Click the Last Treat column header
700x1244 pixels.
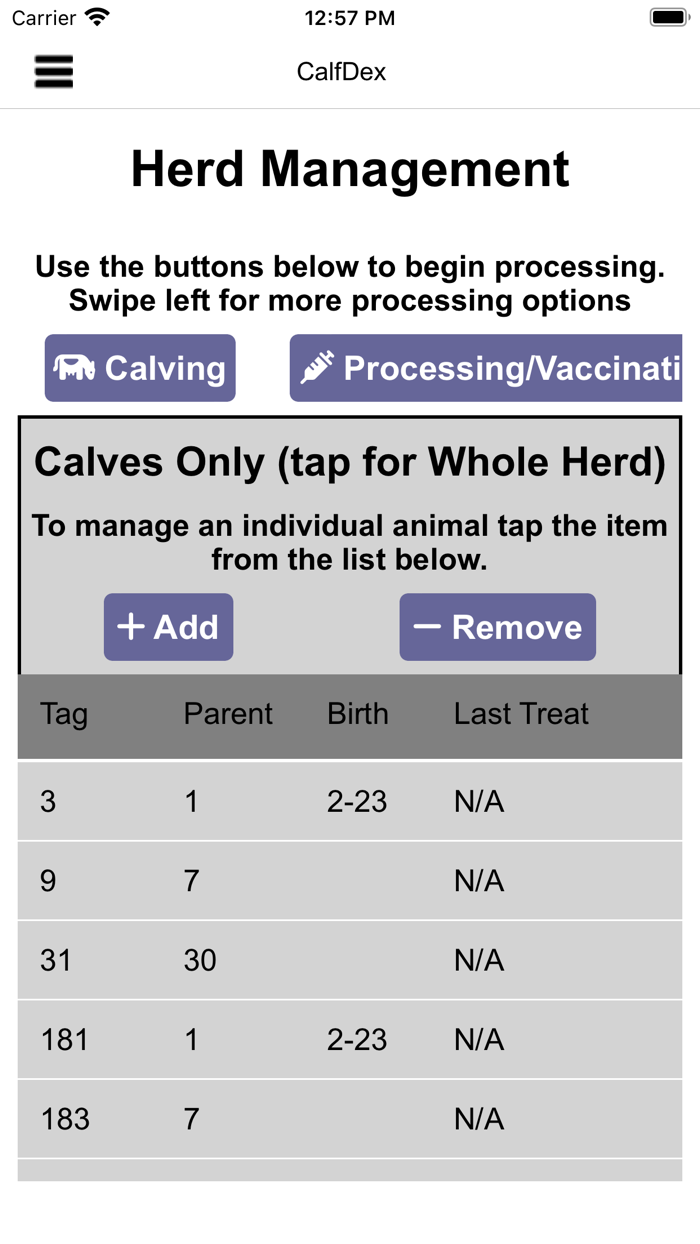(x=520, y=713)
